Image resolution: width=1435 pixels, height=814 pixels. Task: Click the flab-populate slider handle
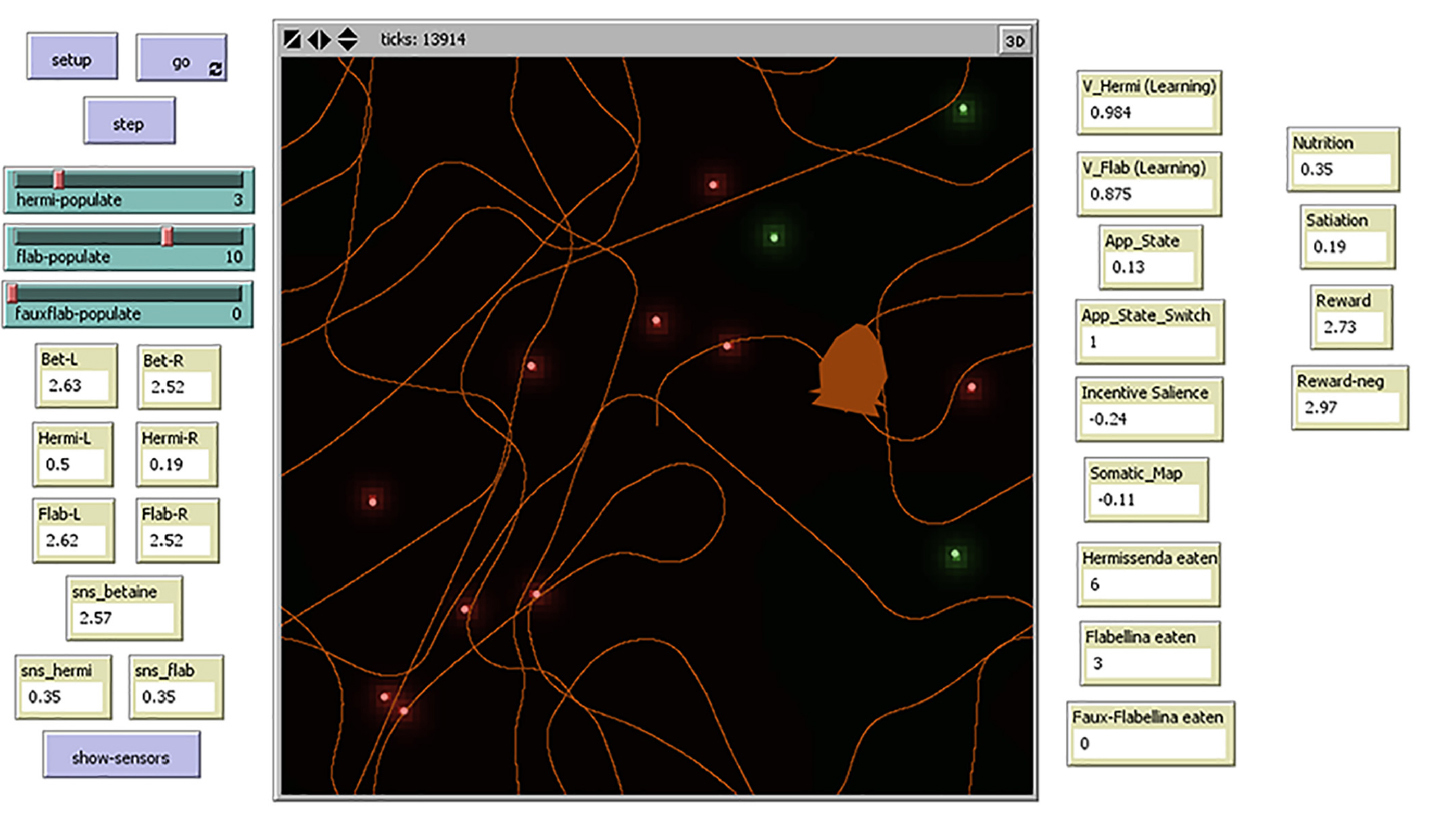click(168, 236)
